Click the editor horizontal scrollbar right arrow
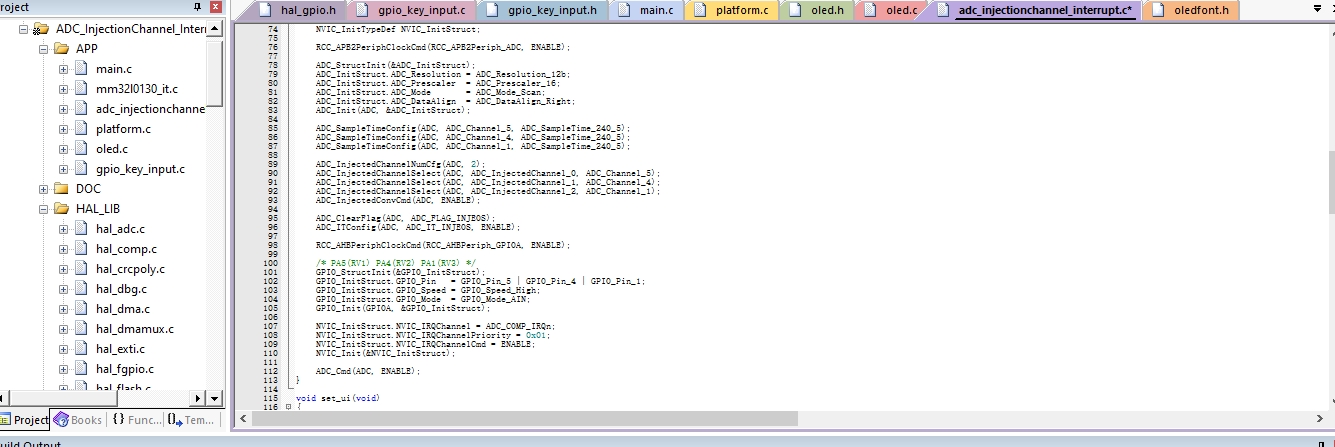The image size is (1335, 447). [x=1317, y=417]
